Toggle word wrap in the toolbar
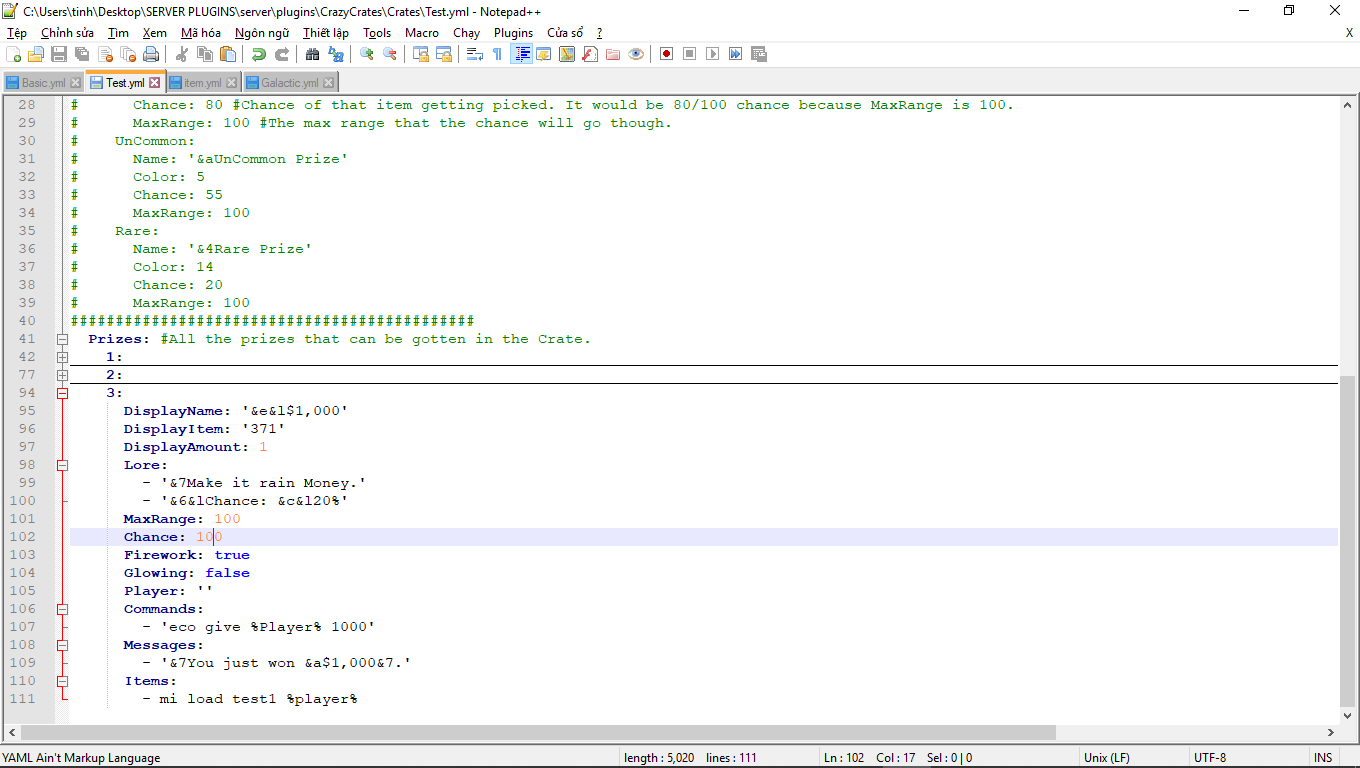Image resolution: width=1360 pixels, height=768 pixels. point(475,54)
